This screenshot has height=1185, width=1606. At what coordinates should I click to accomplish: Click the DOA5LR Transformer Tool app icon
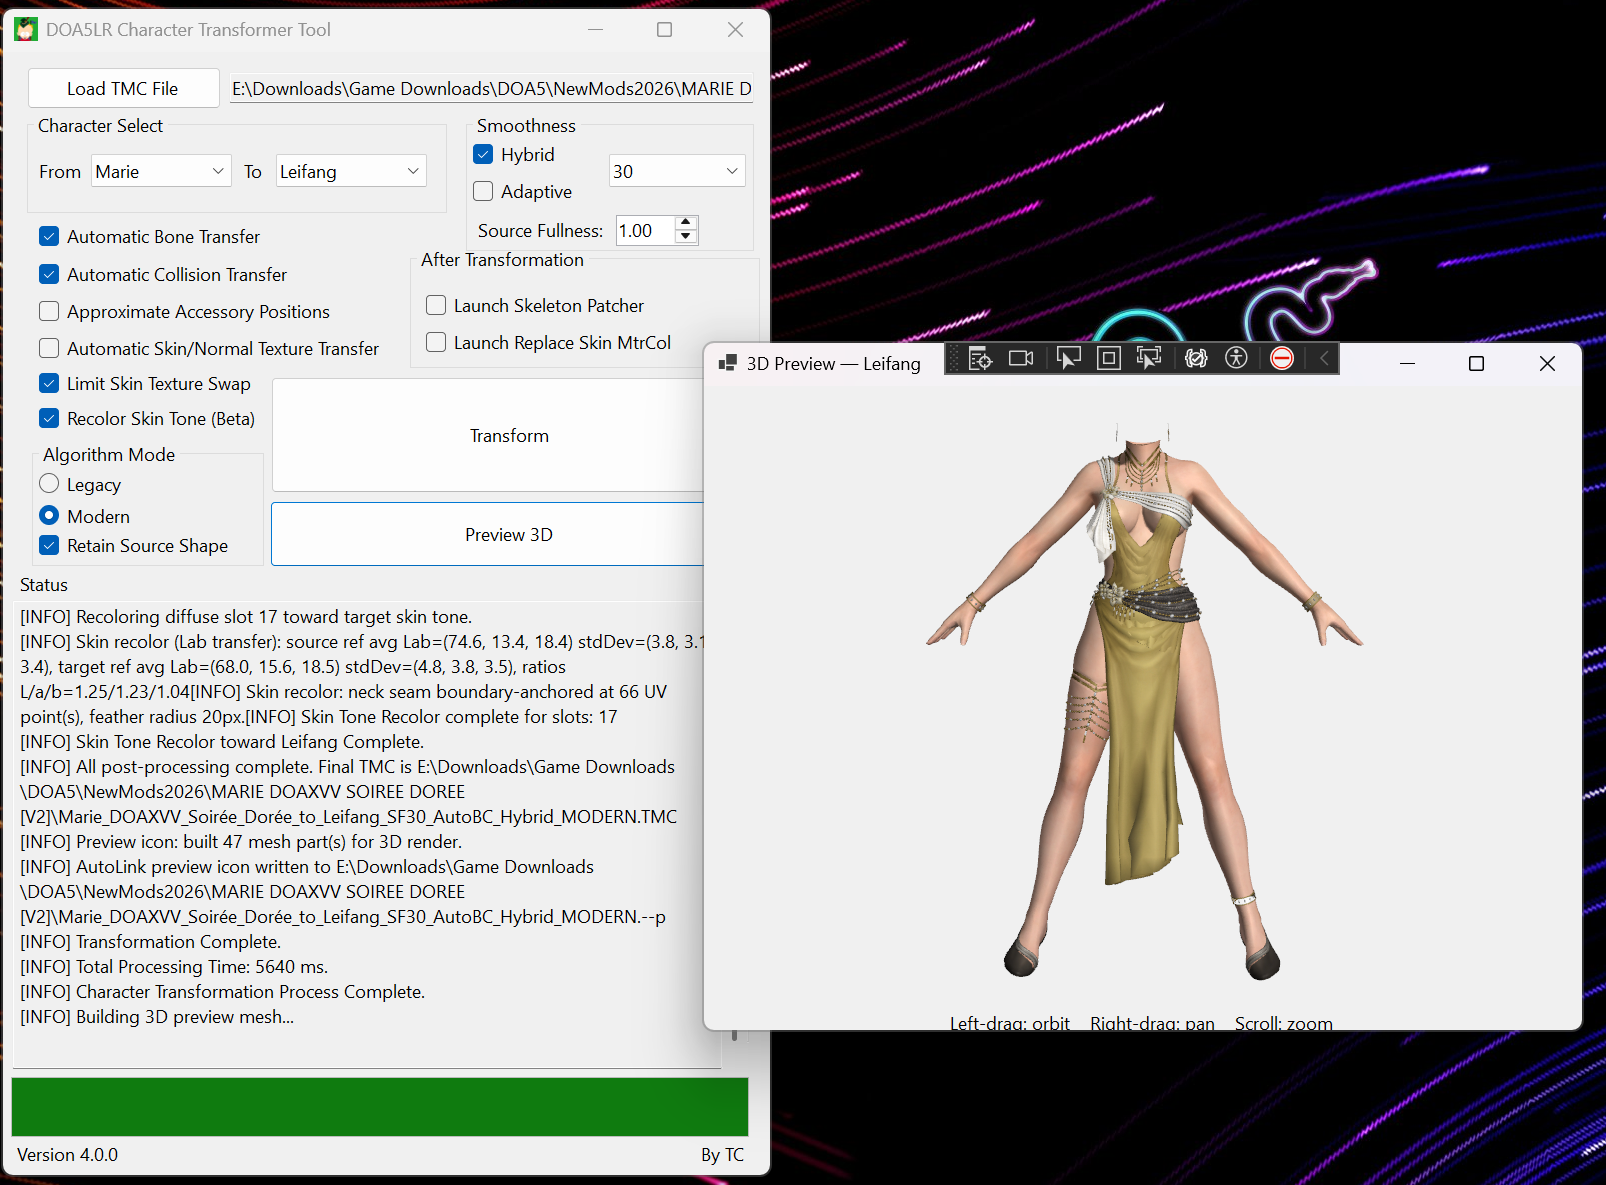(x=25, y=30)
